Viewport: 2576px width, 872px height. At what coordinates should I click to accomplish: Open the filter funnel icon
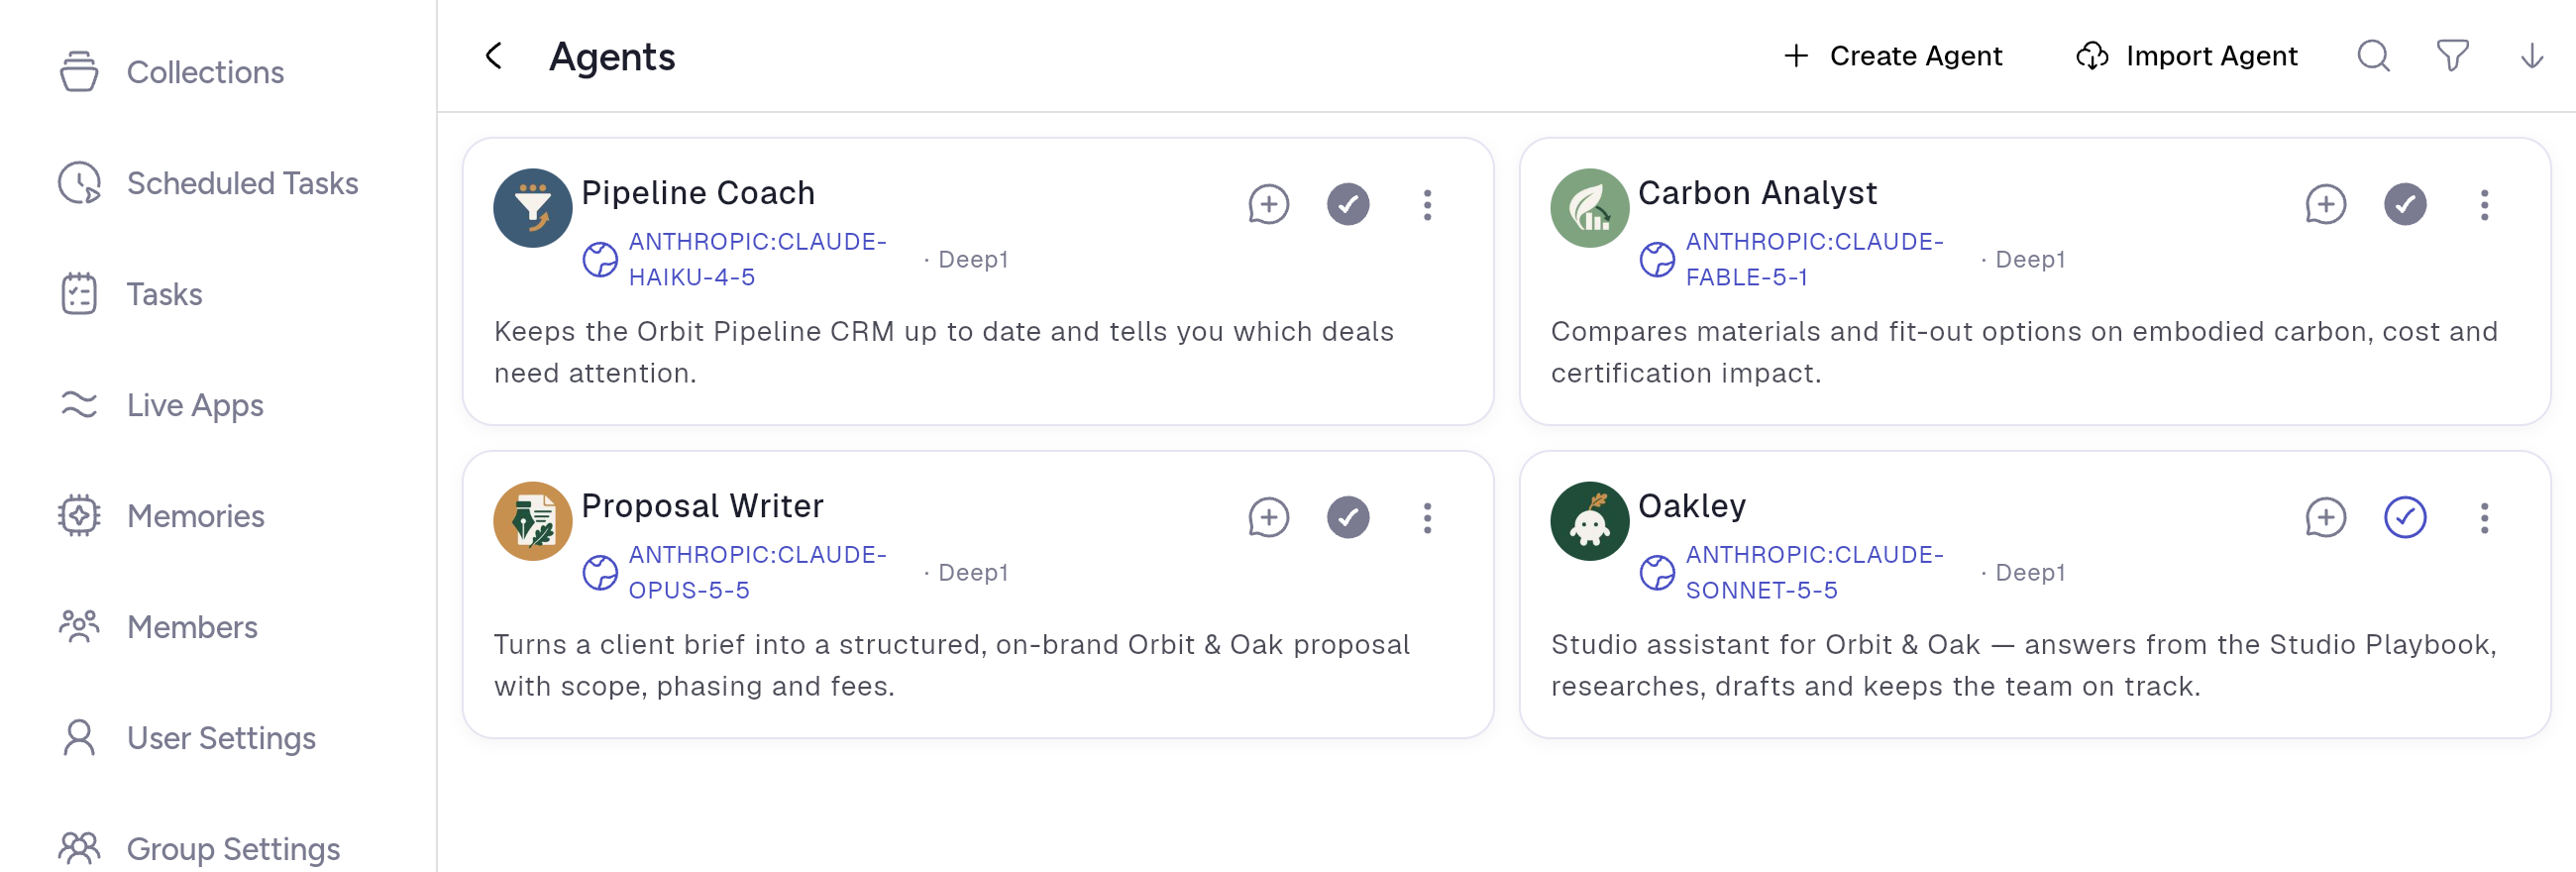pos(2452,56)
